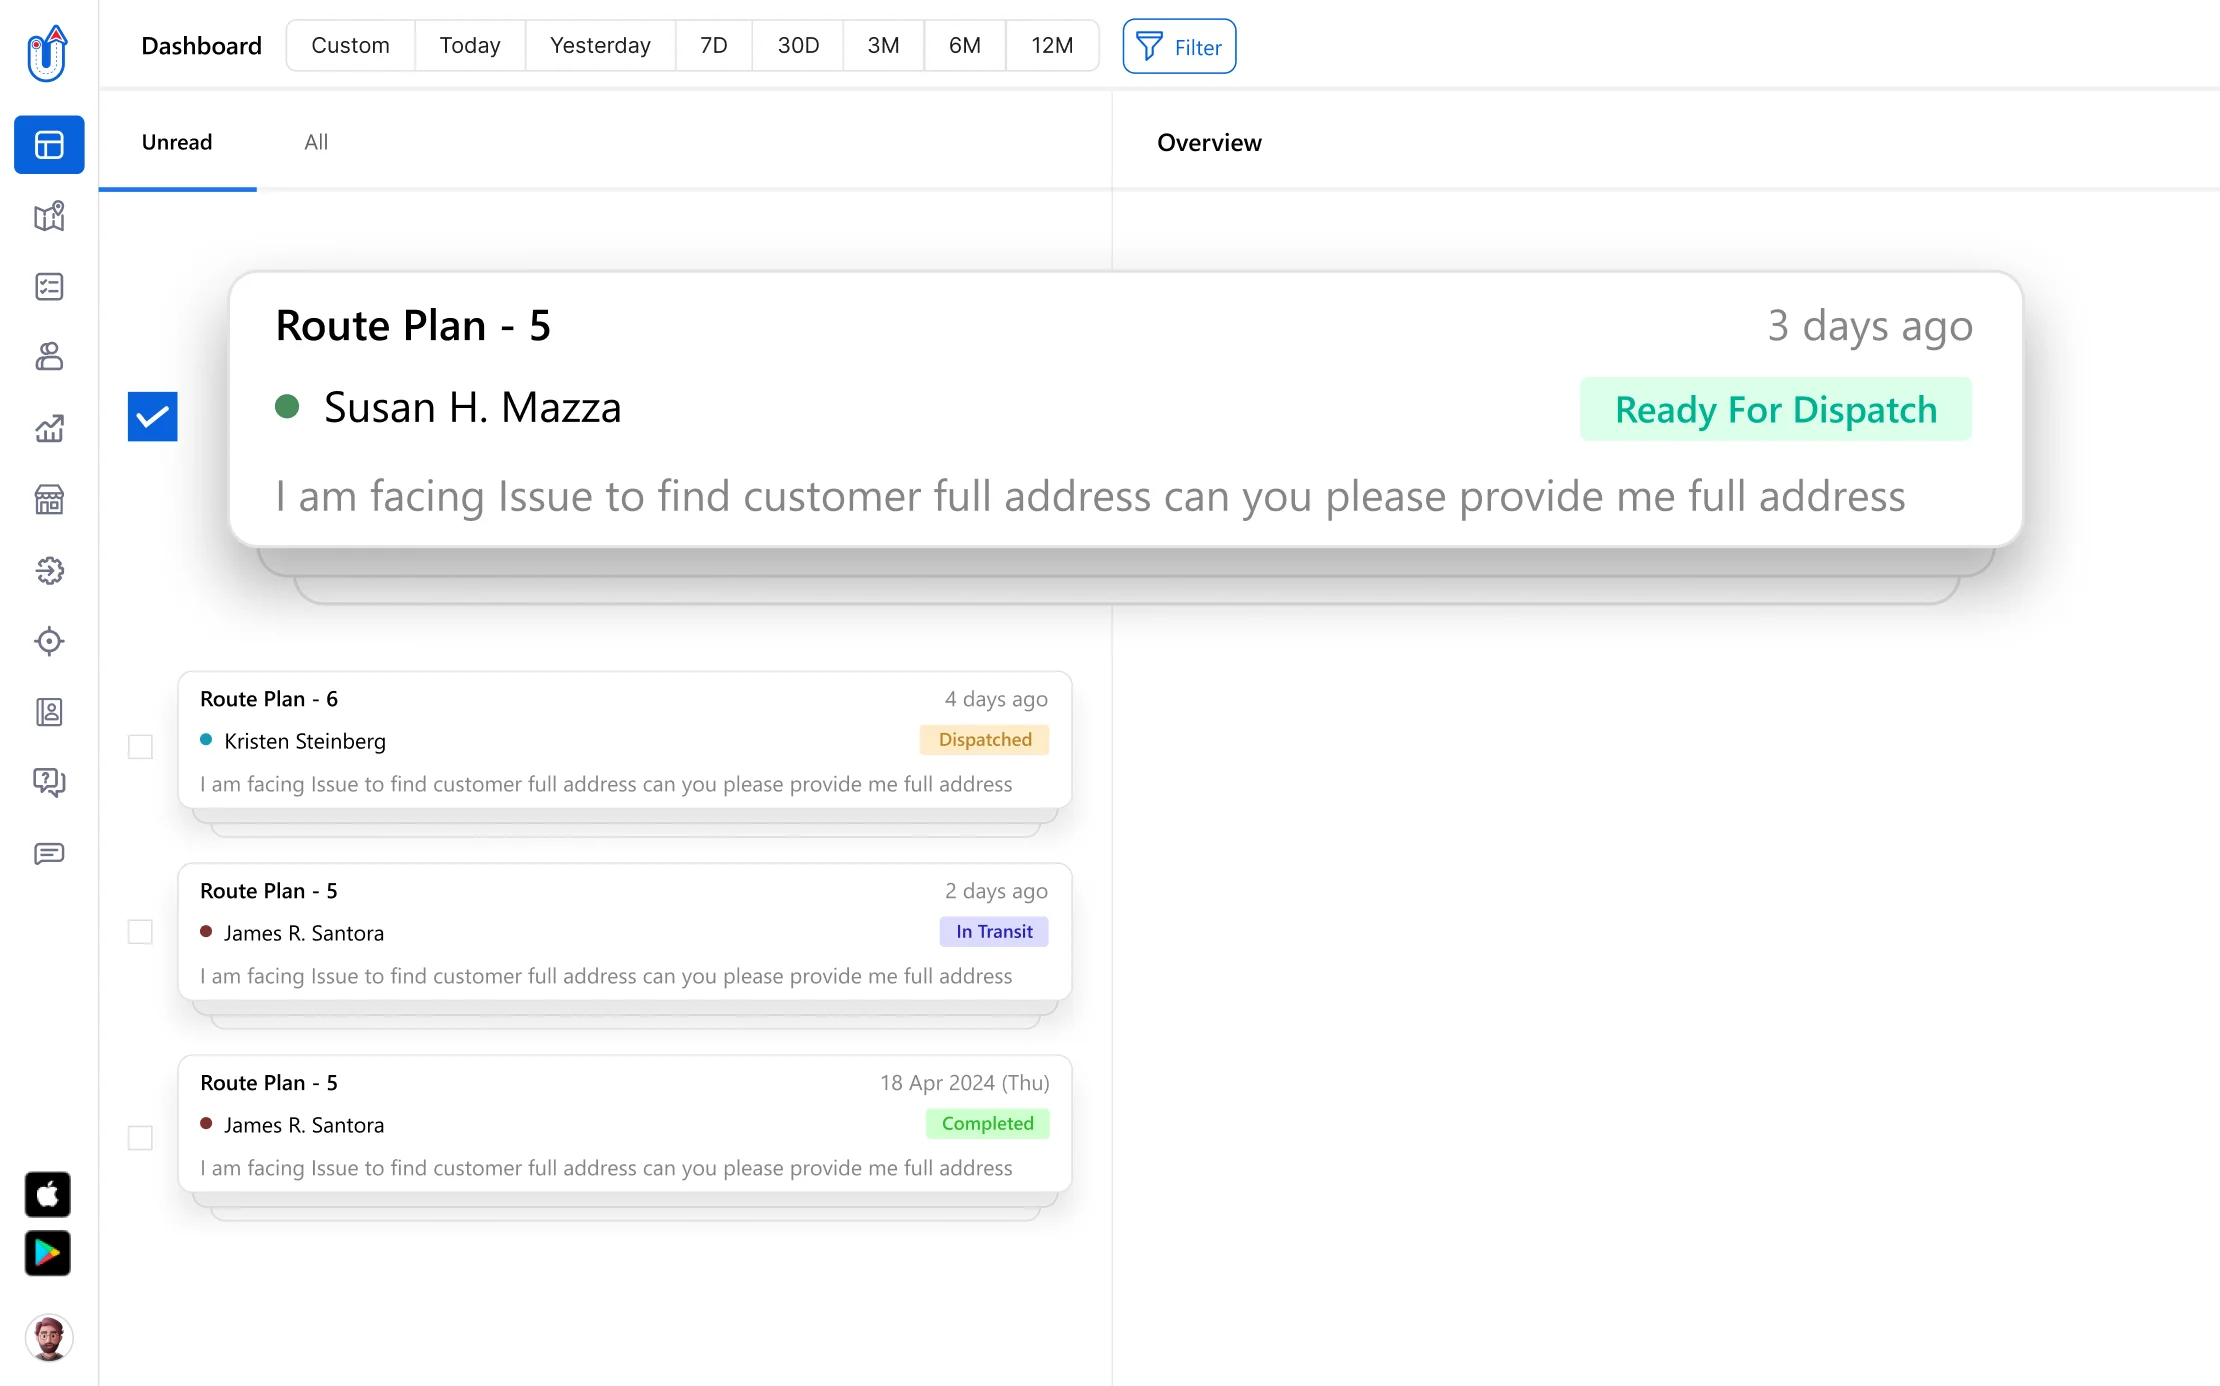This screenshot has height=1386, width=2220.
Task: Select the location pin tracking icon
Action: [48, 640]
